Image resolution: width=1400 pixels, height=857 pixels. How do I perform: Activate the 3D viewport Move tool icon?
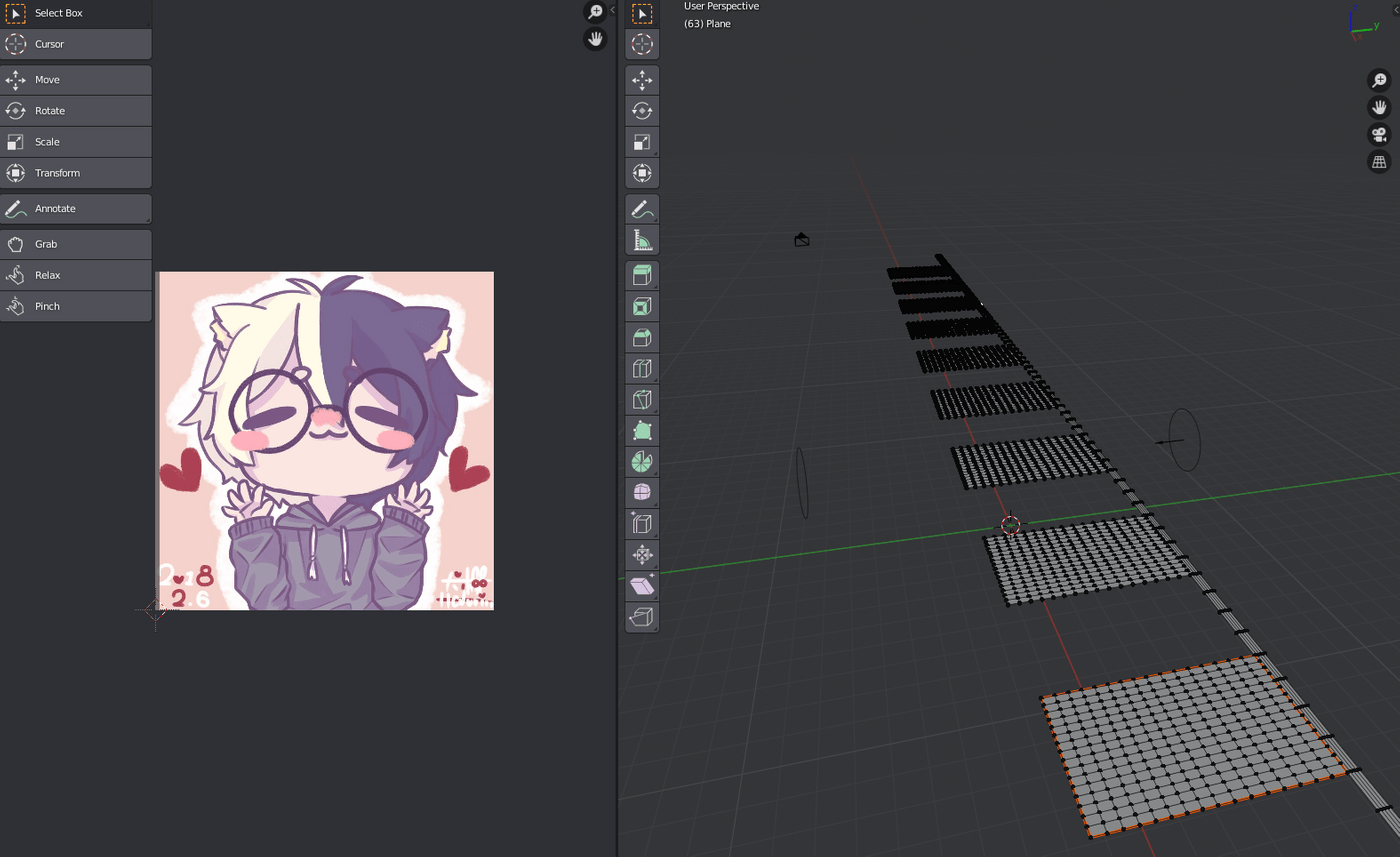642,80
